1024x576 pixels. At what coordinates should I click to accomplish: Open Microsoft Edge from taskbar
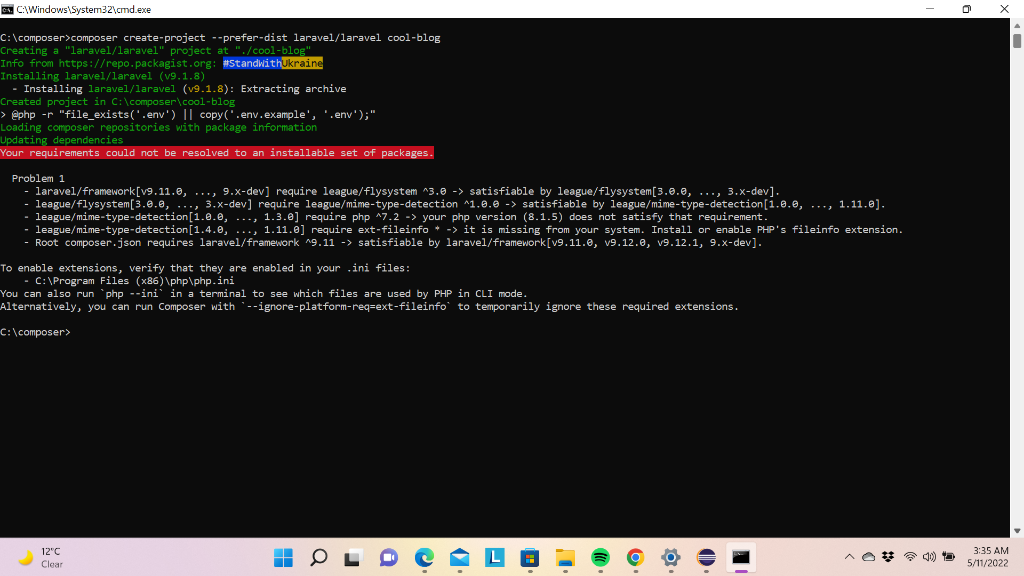pos(424,558)
